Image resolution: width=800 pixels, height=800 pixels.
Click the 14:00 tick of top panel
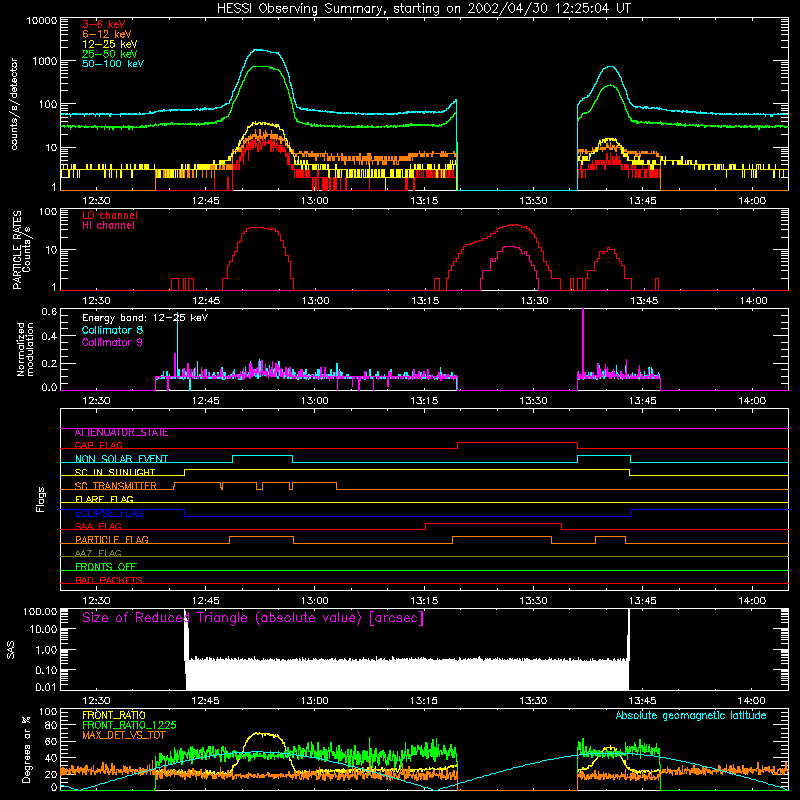(x=752, y=201)
